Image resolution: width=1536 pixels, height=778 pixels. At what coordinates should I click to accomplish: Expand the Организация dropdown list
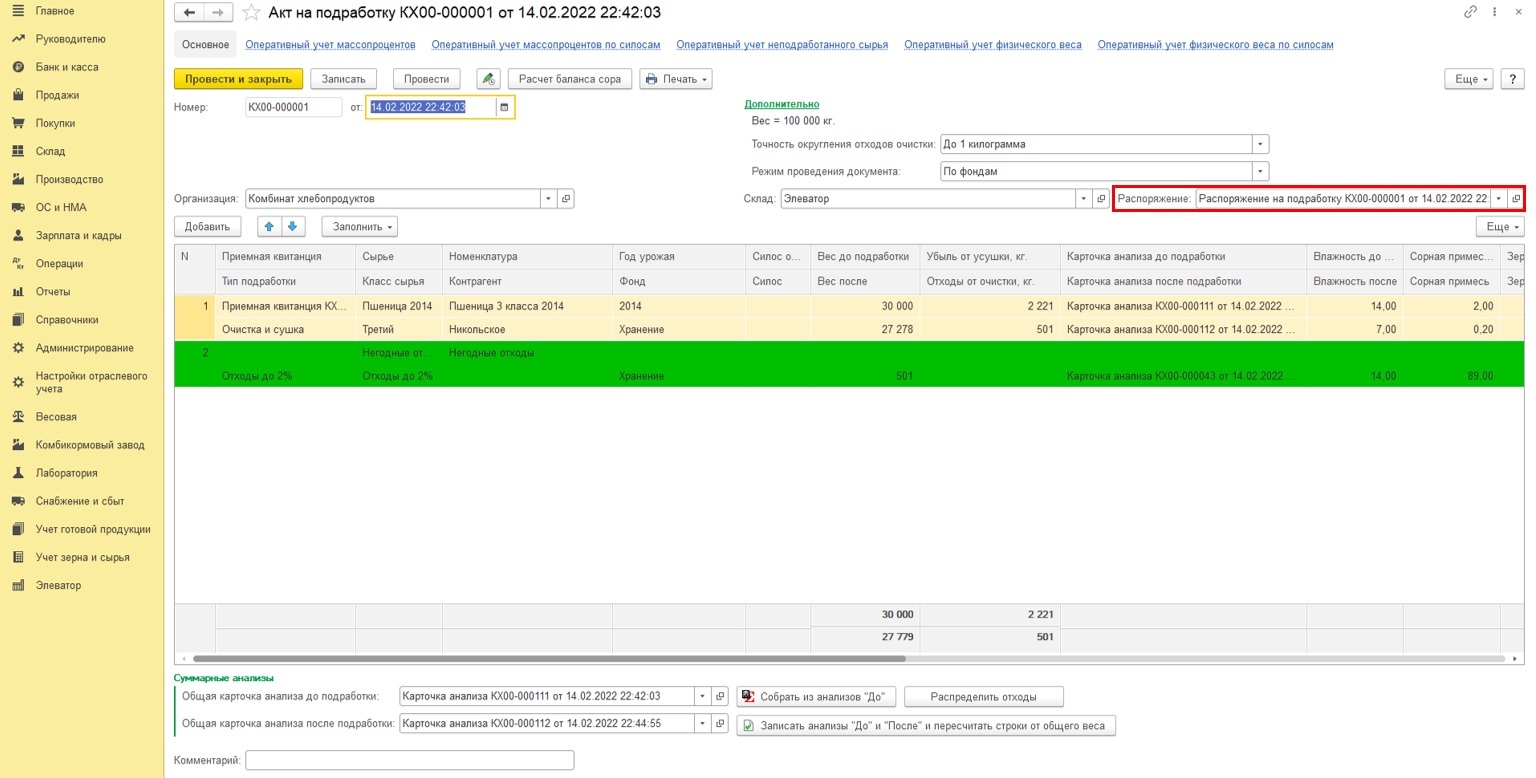(548, 199)
